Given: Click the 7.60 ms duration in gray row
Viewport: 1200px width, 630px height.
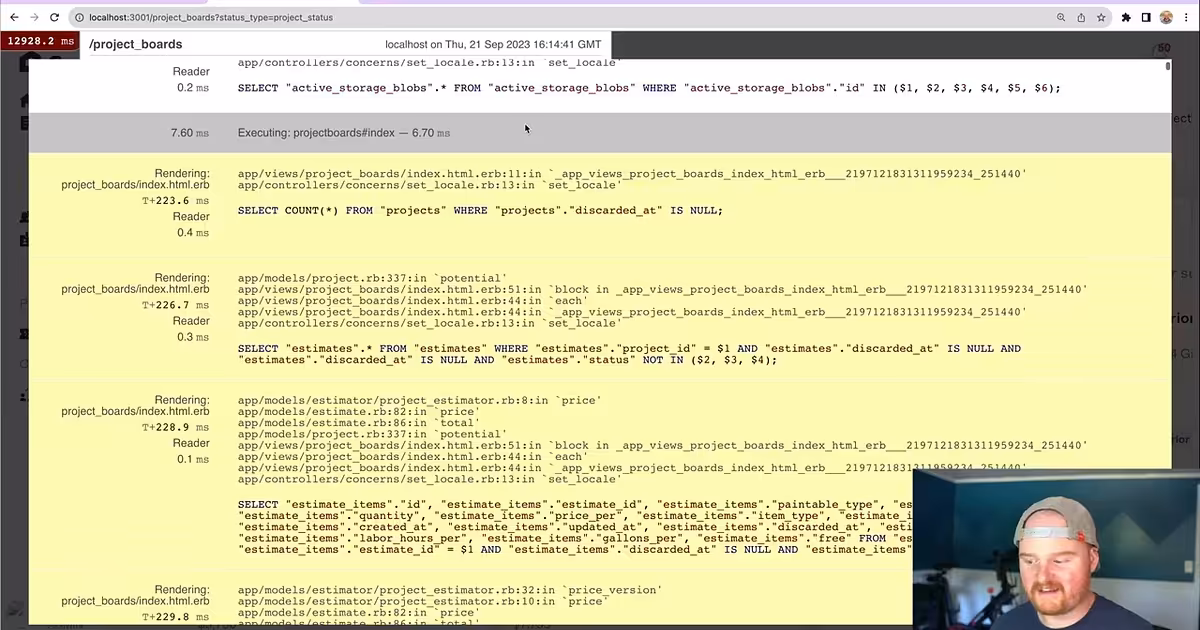Looking at the screenshot, I should pyautogui.click(x=190, y=133).
